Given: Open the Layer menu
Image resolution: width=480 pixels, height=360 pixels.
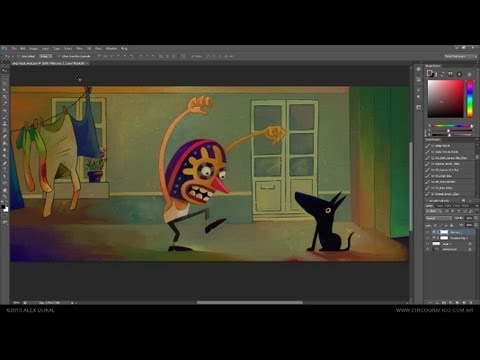Looking at the screenshot, I should click(45, 49).
